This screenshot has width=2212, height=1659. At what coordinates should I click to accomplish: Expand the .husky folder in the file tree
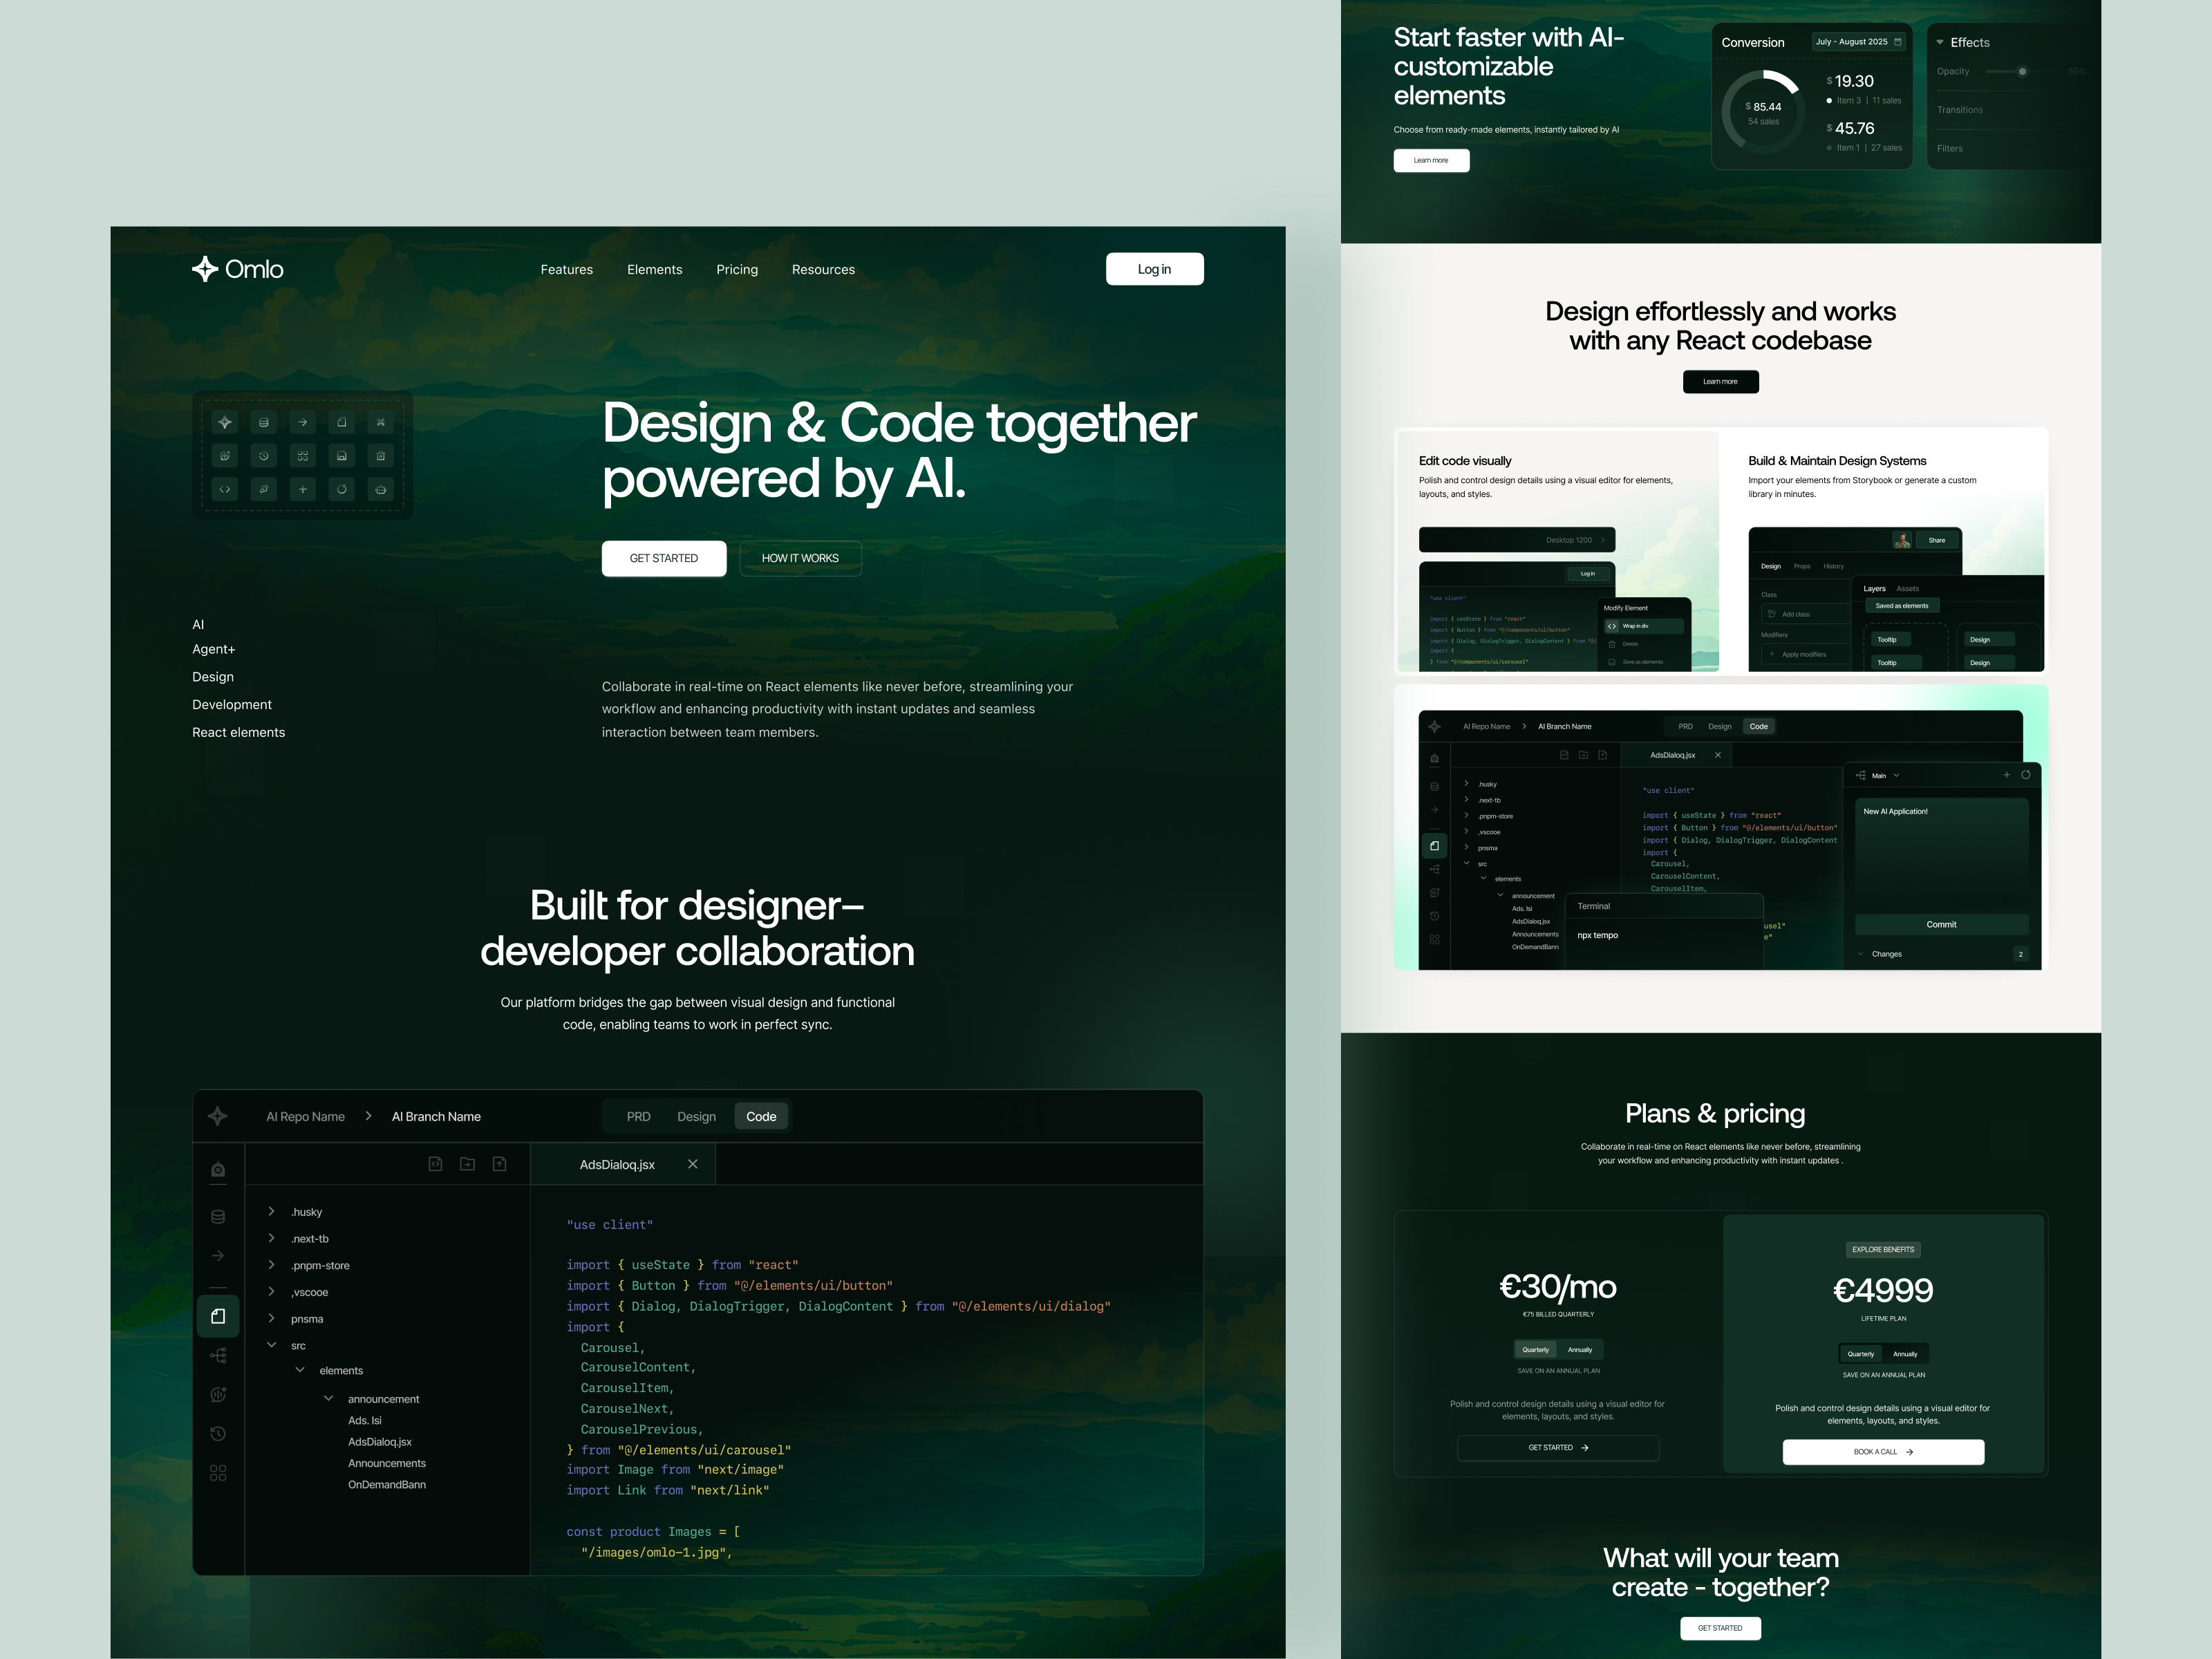click(272, 1211)
